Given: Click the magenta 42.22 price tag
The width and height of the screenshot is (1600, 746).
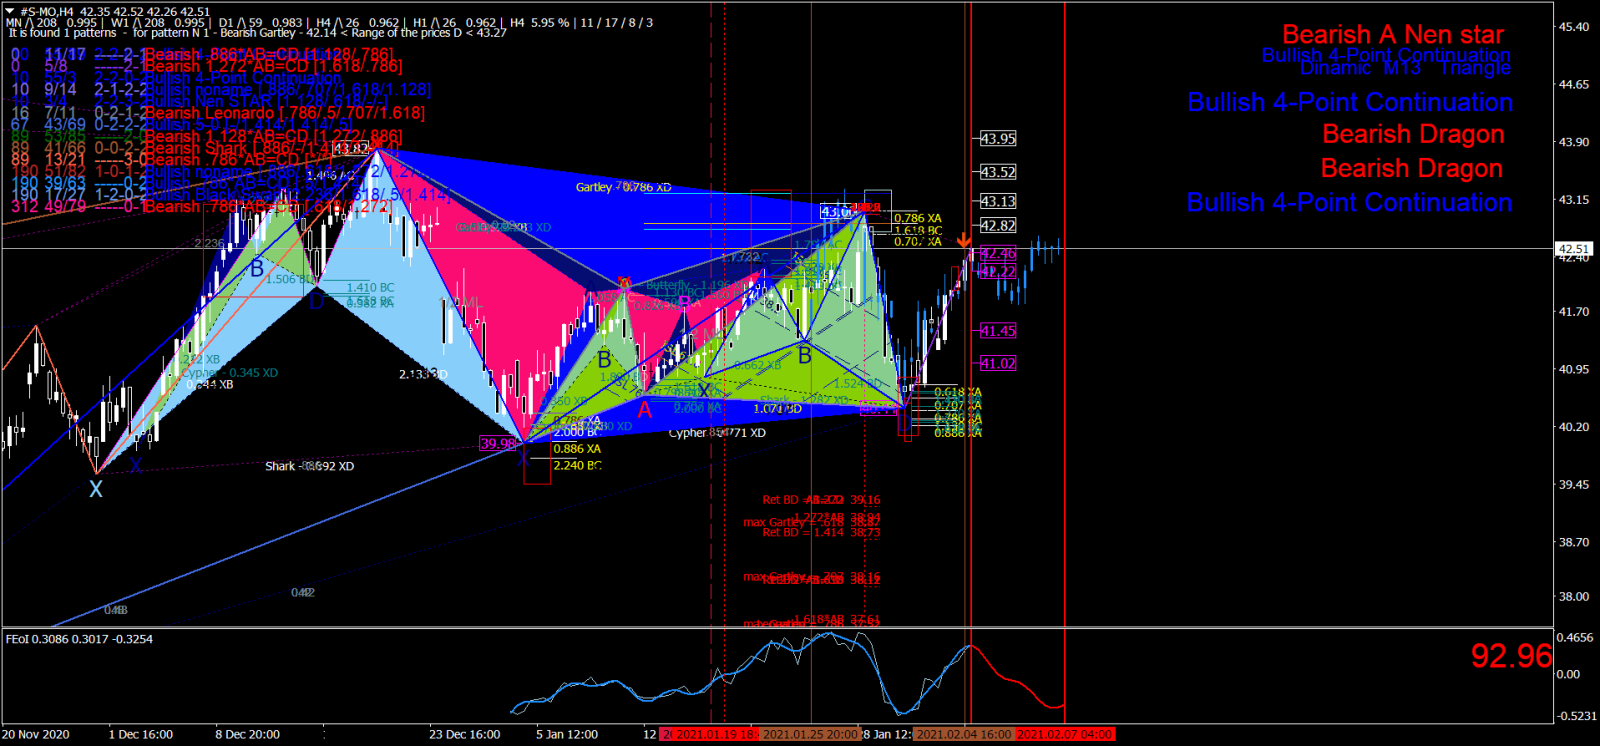Looking at the screenshot, I should pyautogui.click(x=997, y=272).
